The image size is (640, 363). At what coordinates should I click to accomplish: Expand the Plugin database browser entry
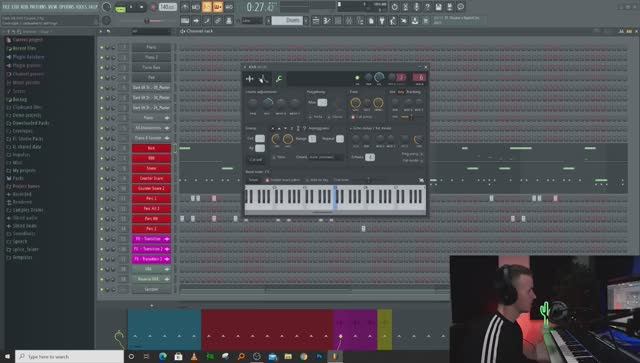pos(28,57)
